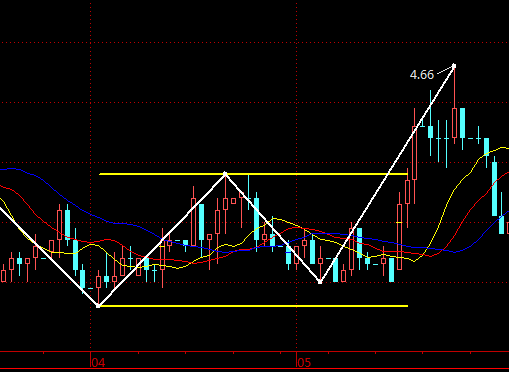Select the 05 month axis label
Viewport: 509px width, 372px height.
pyautogui.click(x=304, y=362)
